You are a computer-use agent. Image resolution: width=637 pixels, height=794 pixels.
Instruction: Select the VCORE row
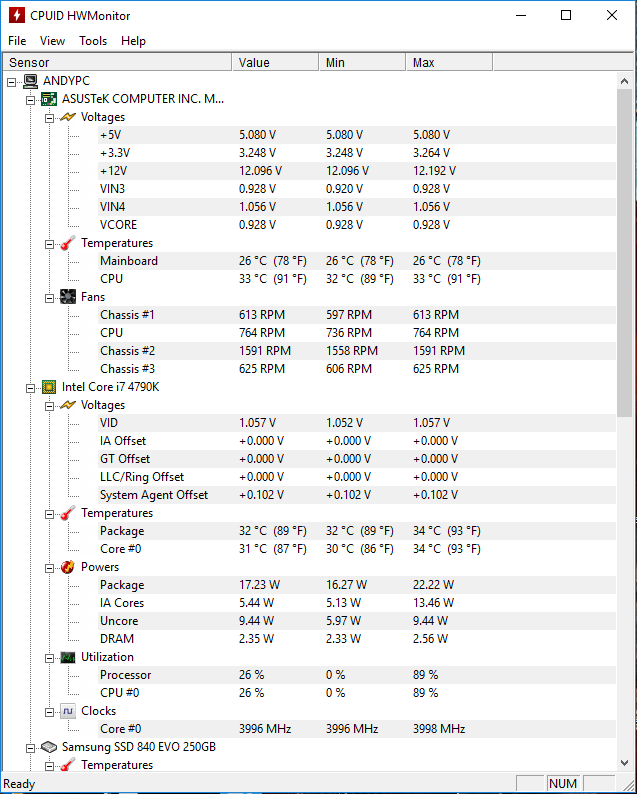point(357,225)
